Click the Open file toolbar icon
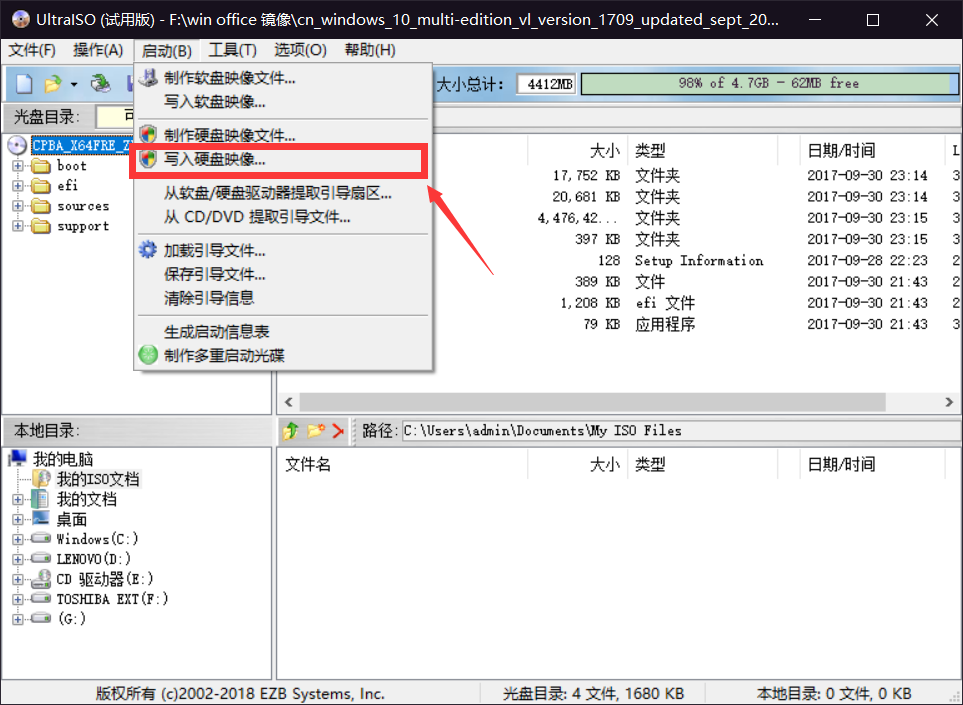The height and width of the screenshot is (705, 963). click(53, 84)
